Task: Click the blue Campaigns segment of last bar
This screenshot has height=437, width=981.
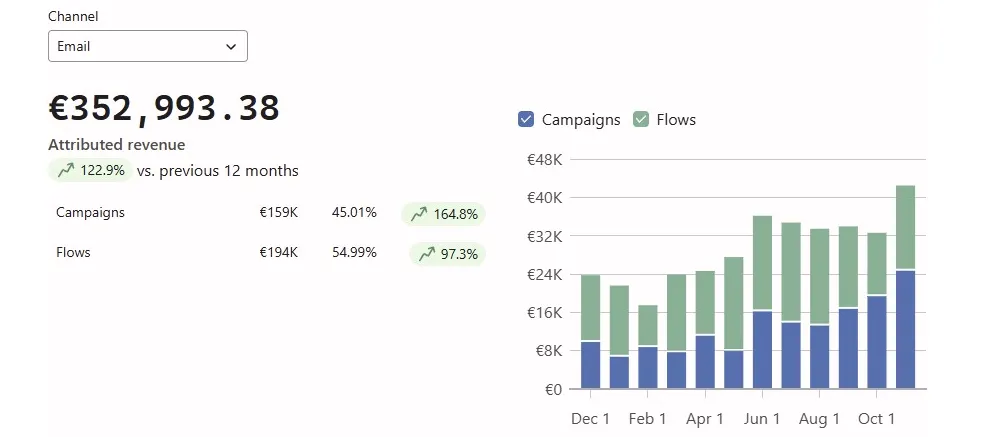Action: pyautogui.click(x=905, y=329)
